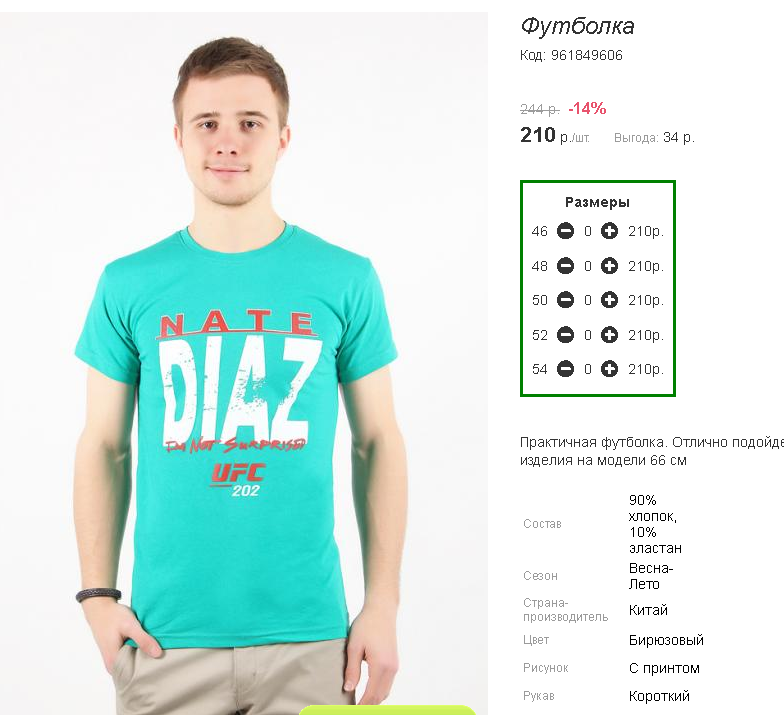Decrease quantity for size 46
The width and height of the screenshot is (784, 715).
[566, 231]
